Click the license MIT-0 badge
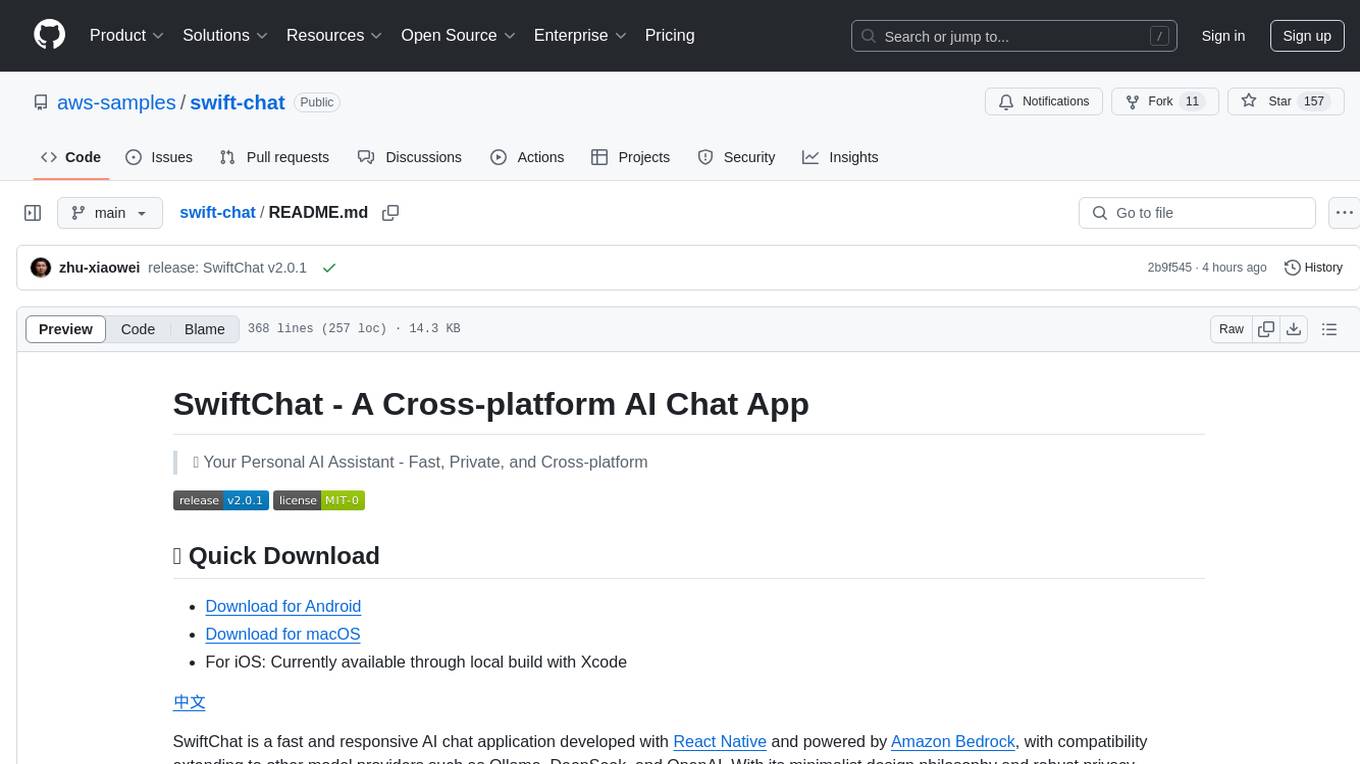1360x764 pixels. pyautogui.click(x=319, y=500)
